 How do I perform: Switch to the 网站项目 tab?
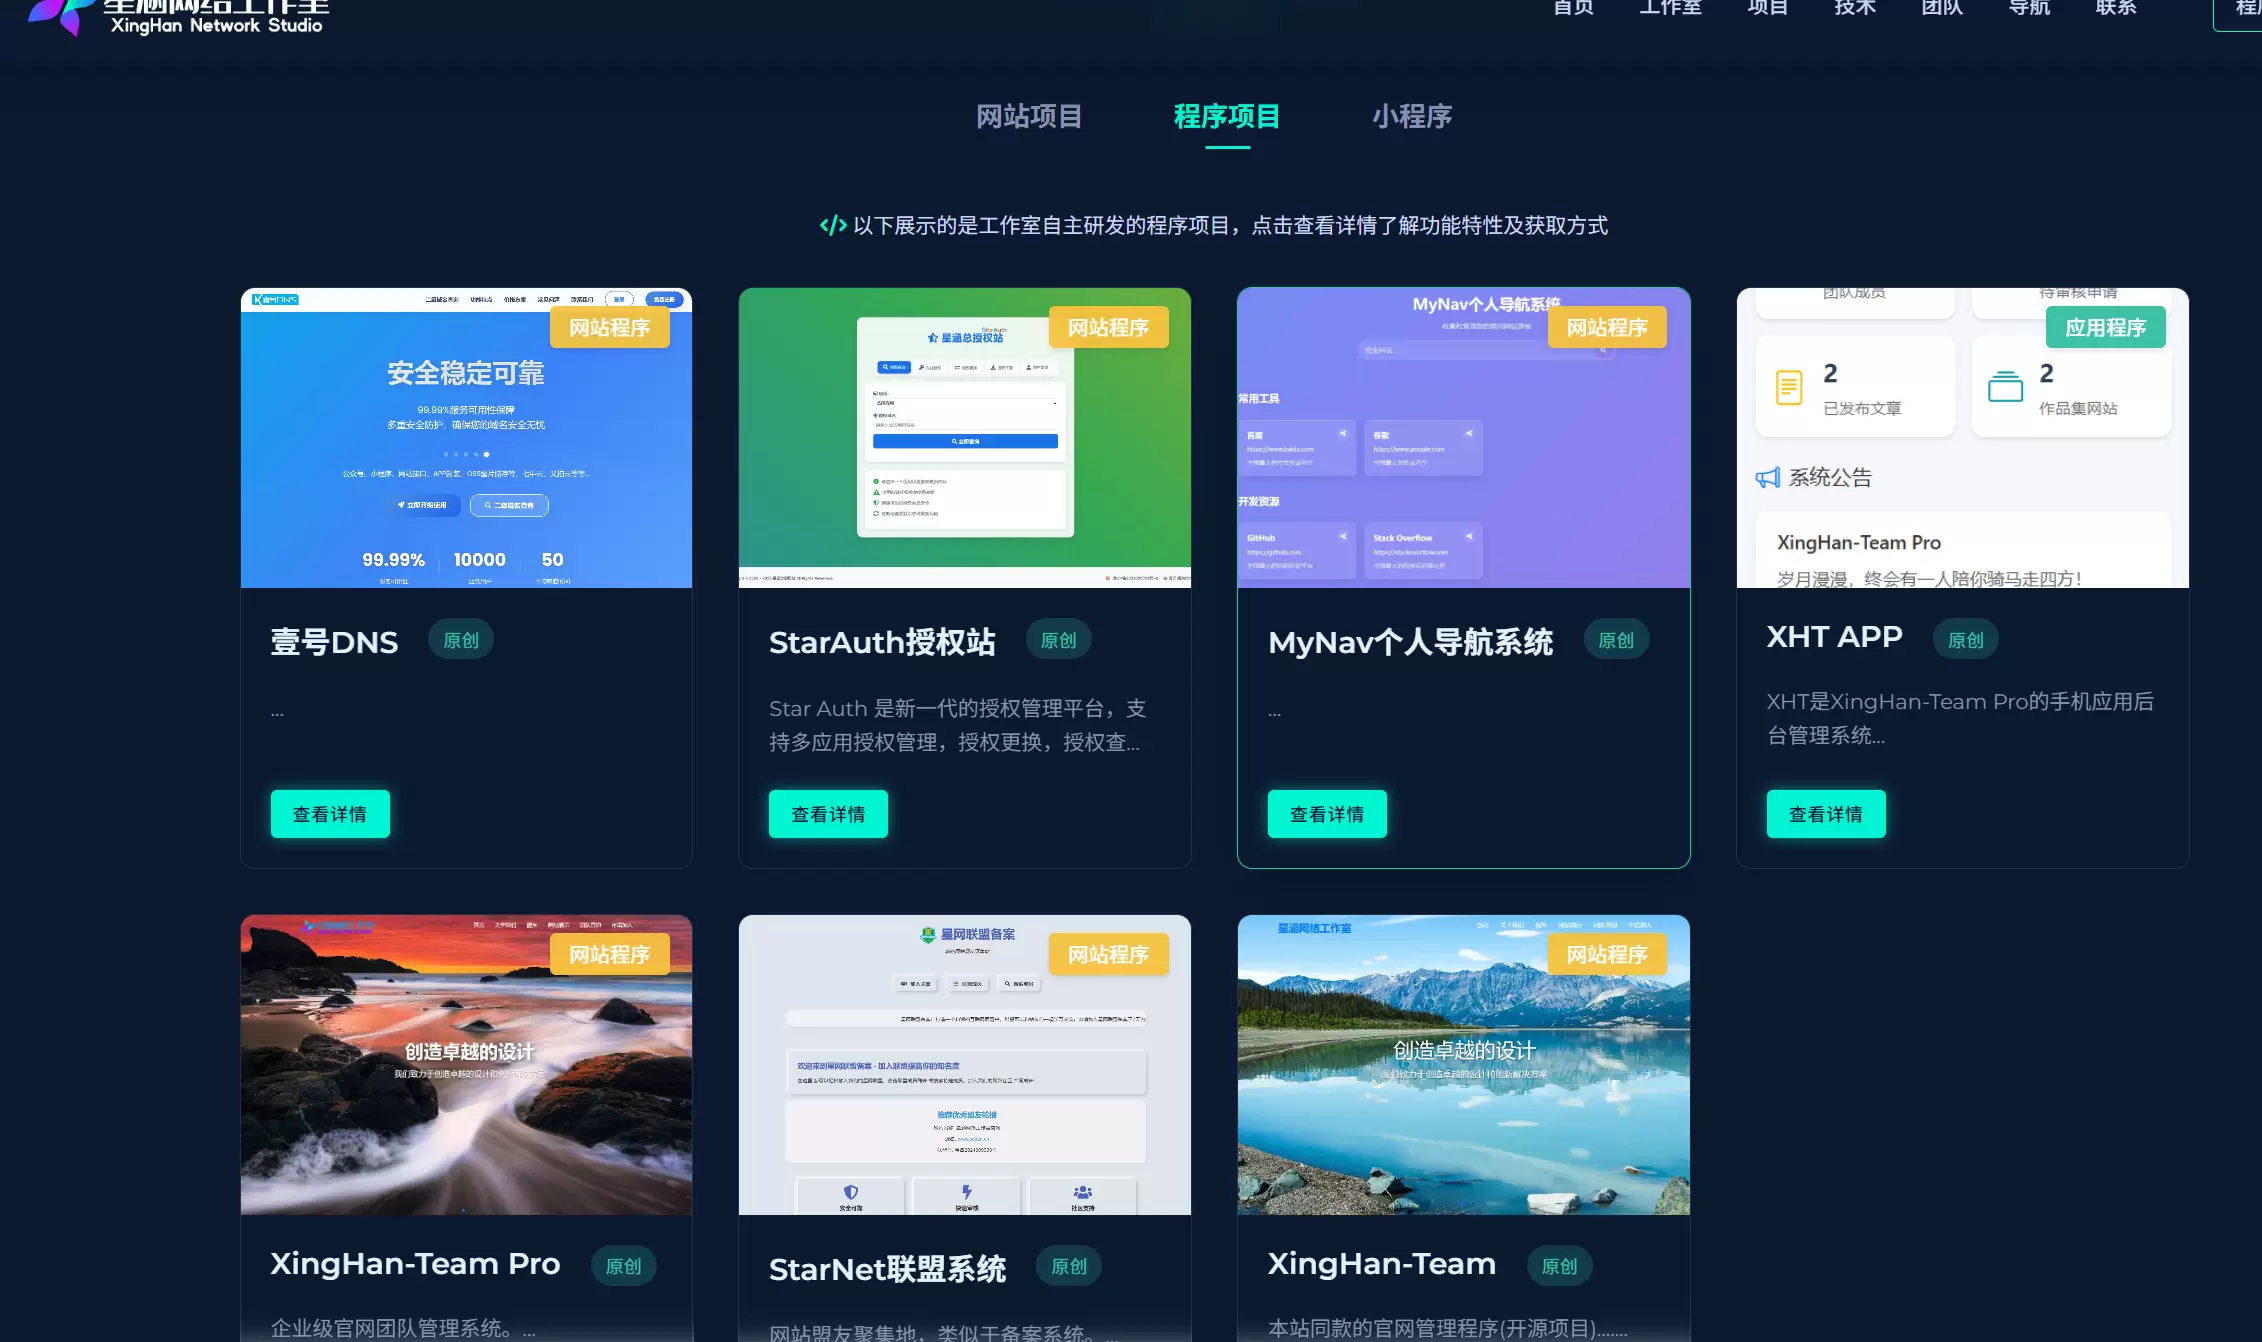pos(1029,117)
